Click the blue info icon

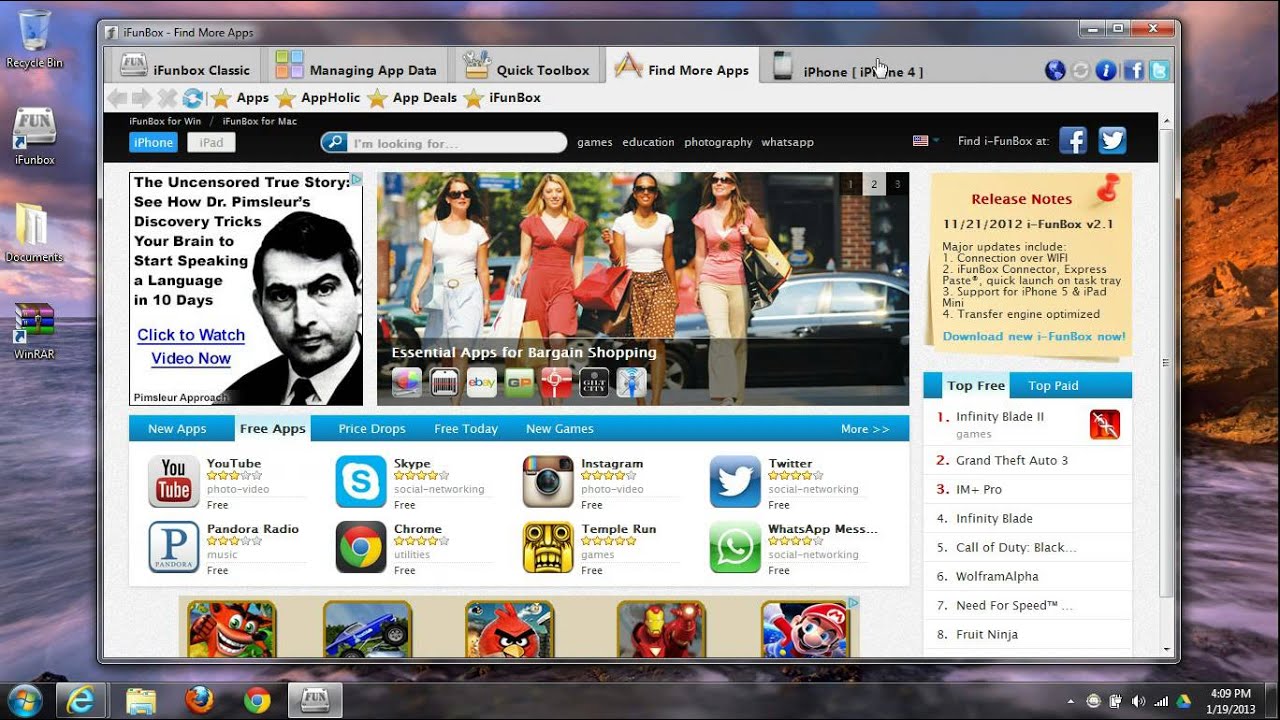coord(1106,70)
